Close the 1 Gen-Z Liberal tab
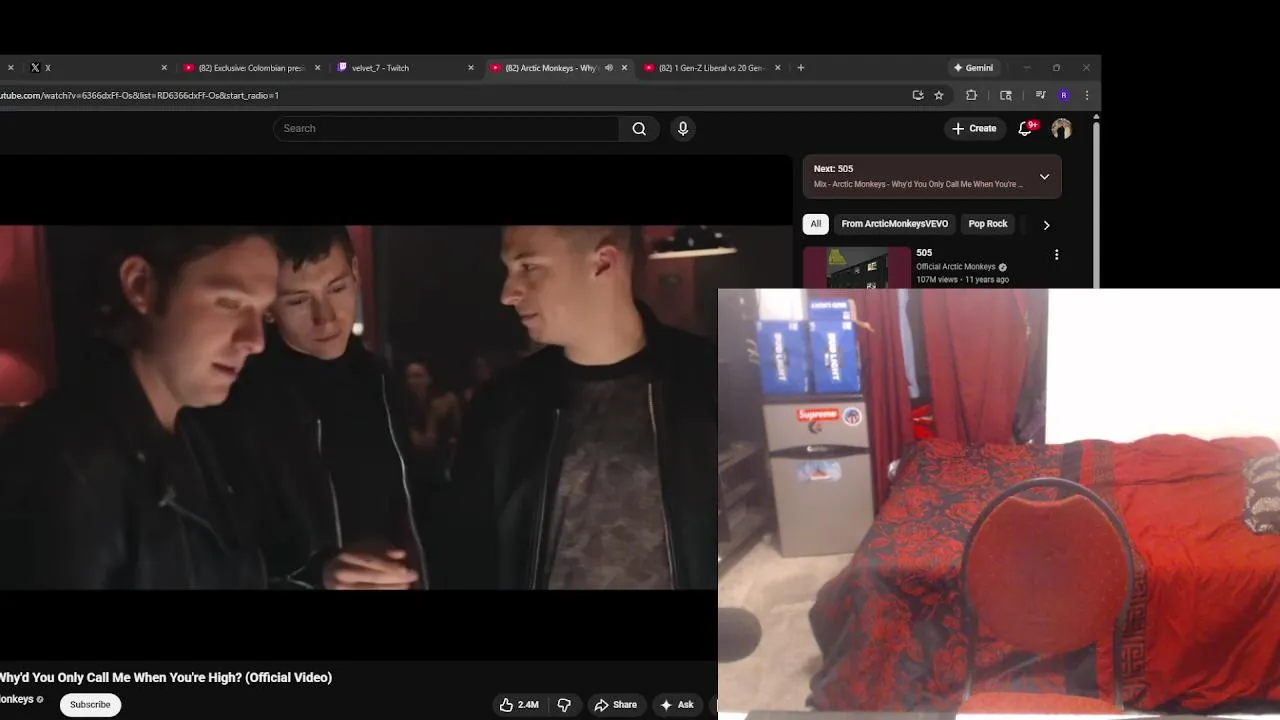This screenshot has width=1280, height=720. coord(778,68)
